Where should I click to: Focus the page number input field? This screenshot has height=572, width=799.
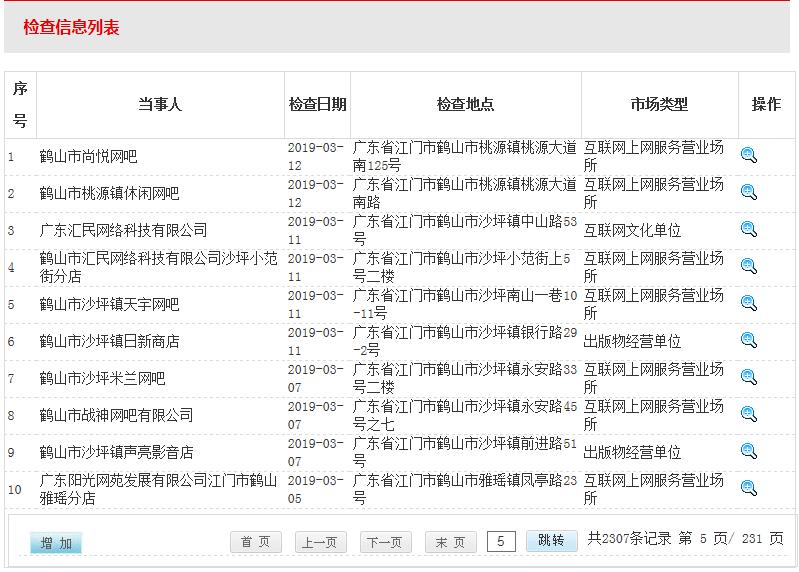tap(501, 541)
